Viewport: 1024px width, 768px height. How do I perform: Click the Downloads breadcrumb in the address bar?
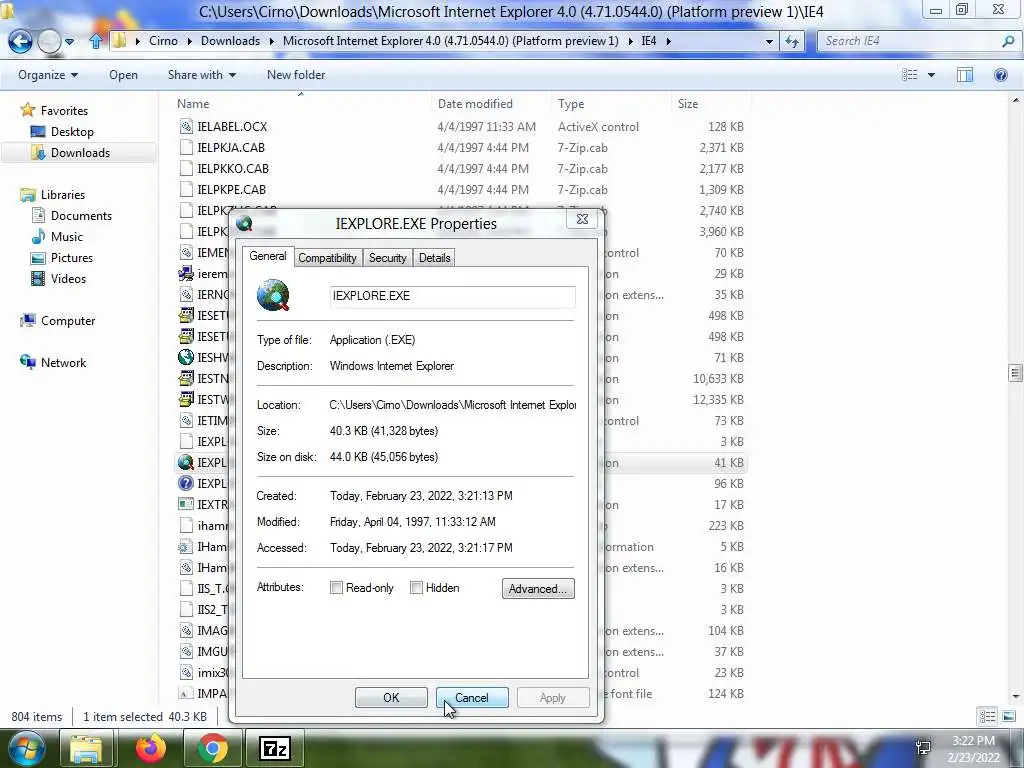click(x=231, y=41)
